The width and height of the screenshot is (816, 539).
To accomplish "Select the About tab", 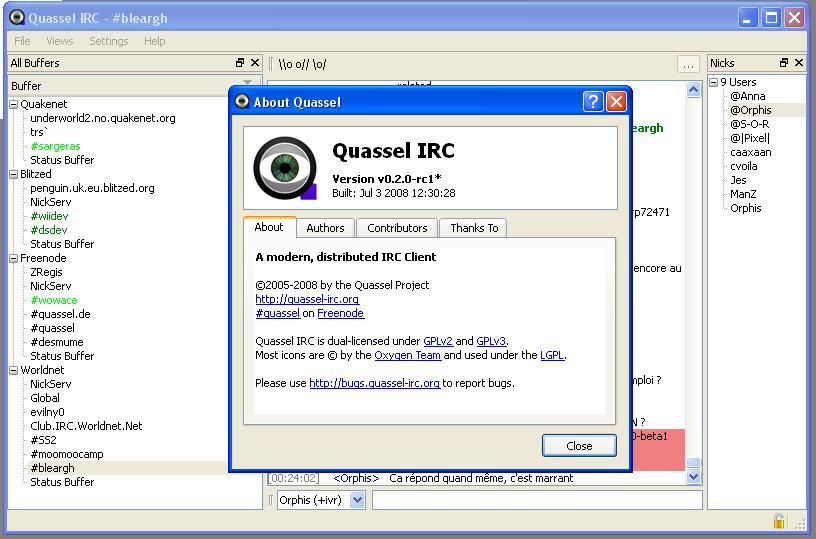I will [x=269, y=227].
